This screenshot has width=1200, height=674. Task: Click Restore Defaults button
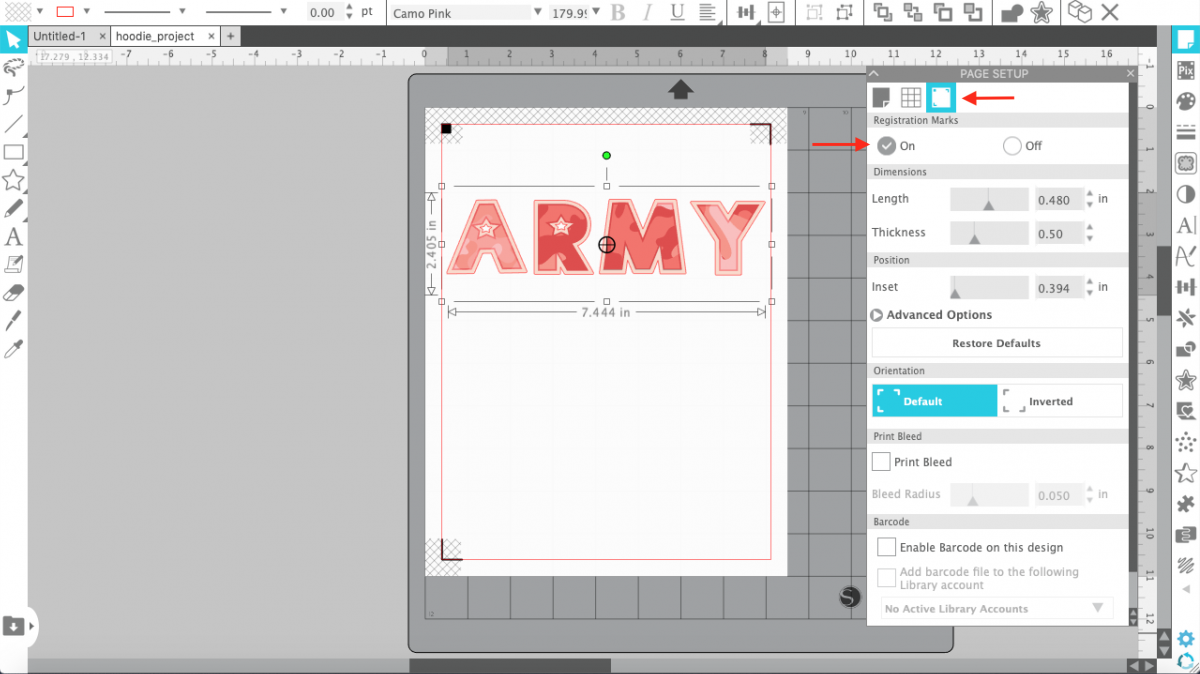(997, 343)
